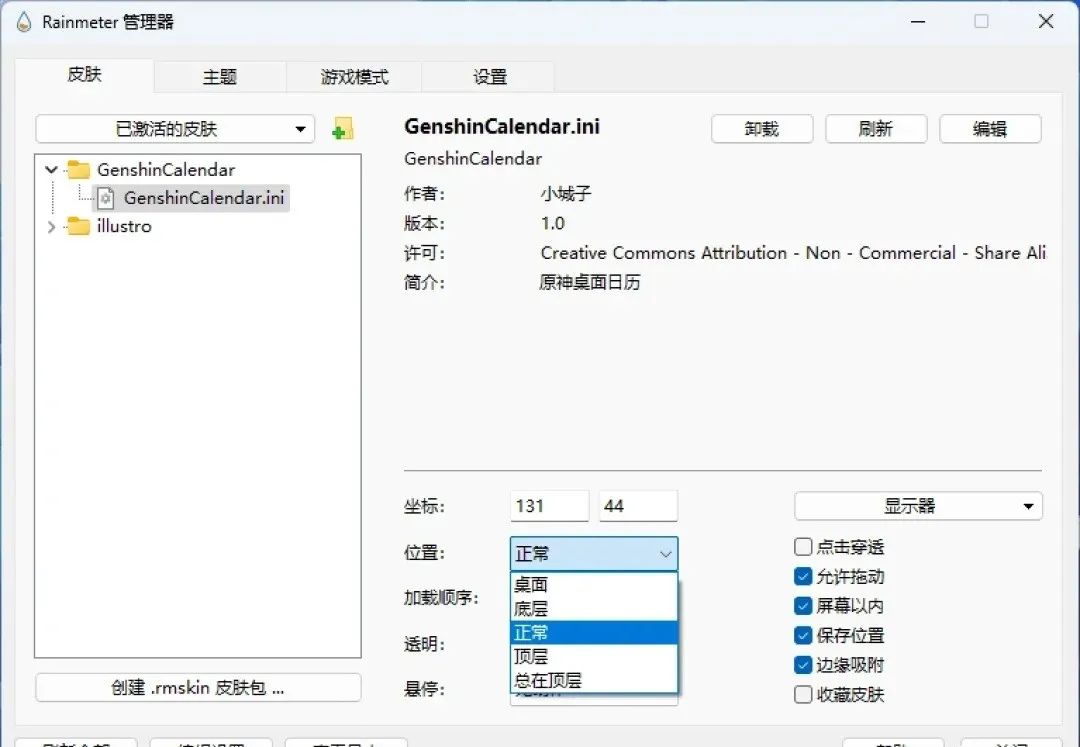
Task: Click the 坐标 label
Action: 424,507
